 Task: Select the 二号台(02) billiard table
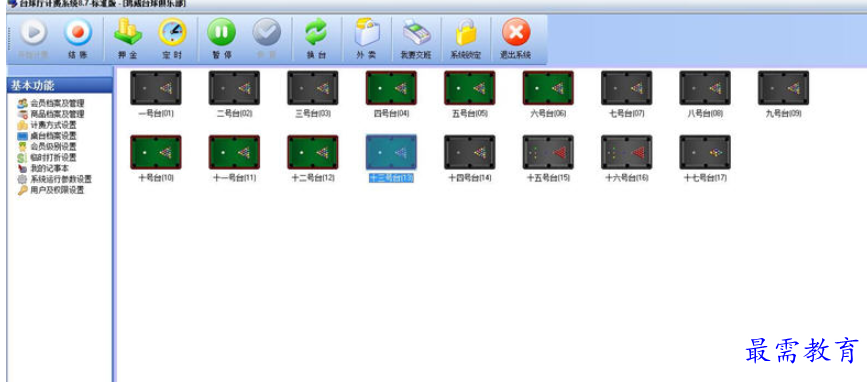click(x=234, y=88)
